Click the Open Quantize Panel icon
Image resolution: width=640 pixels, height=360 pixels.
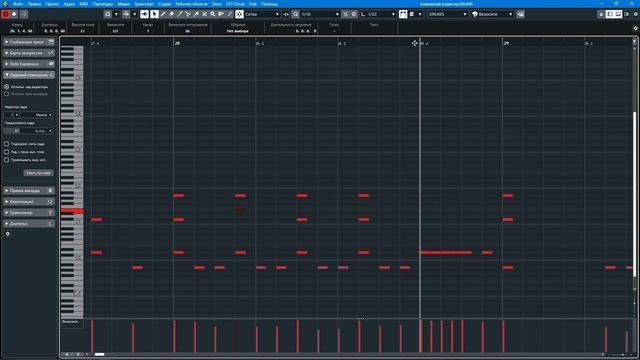pos(353,14)
